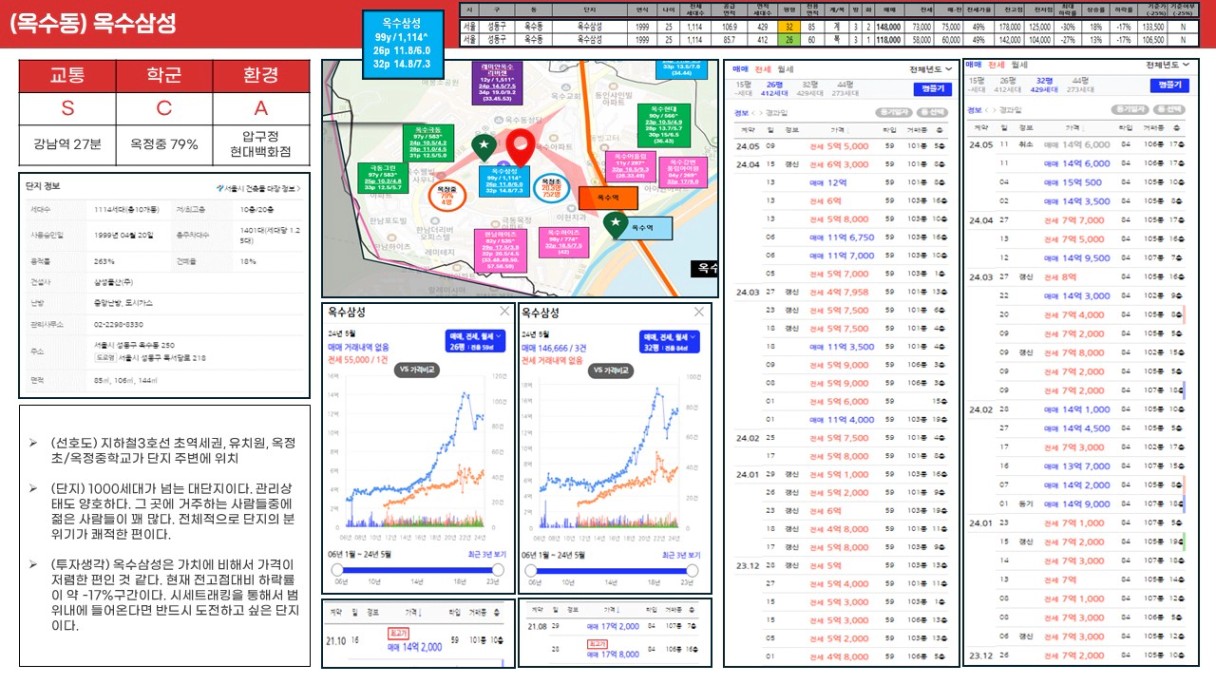Image resolution: width=1216 pixels, height=684 pixels.
Task: Toggle 등기일자 pill in the 26평 transaction list
Action: coord(892,113)
